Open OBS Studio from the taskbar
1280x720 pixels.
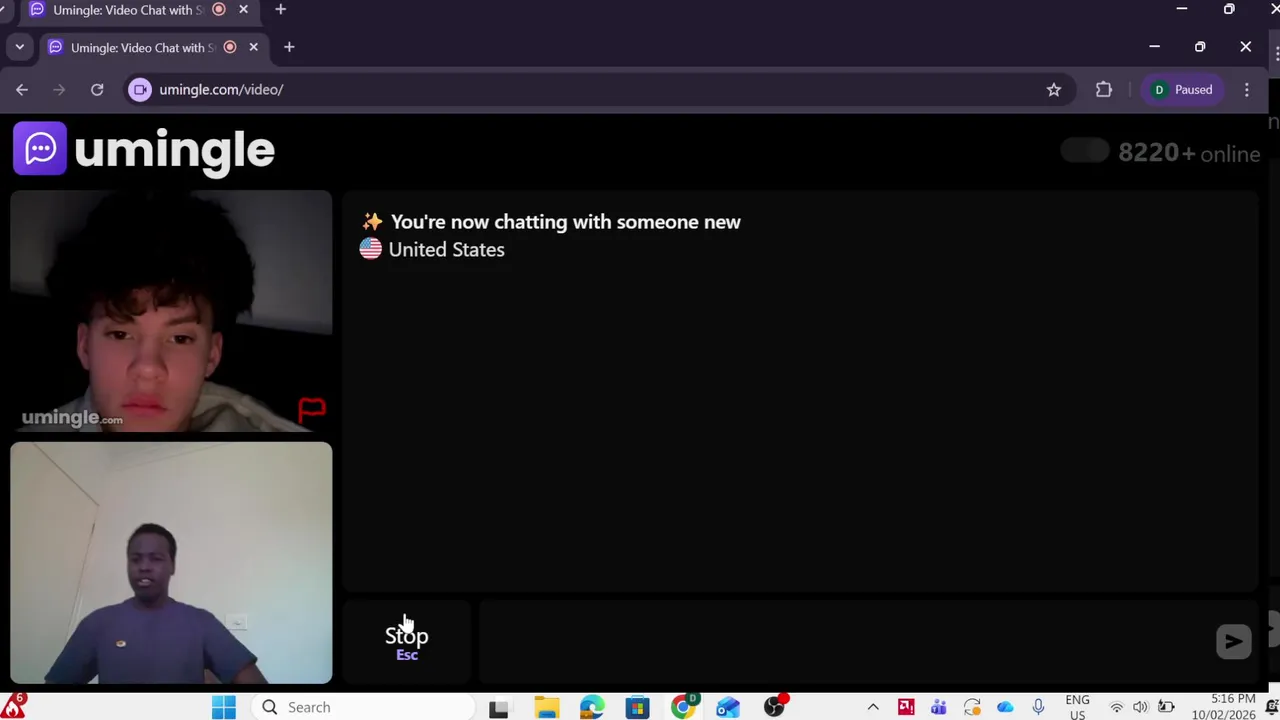pyautogui.click(x=774, y=708)
